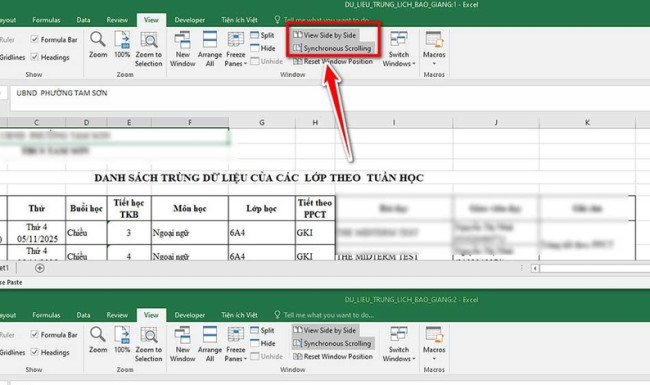Click Reset Window Position in bottom window
The width and height of the screenshot is (650, 385).
tap(333, 356)
